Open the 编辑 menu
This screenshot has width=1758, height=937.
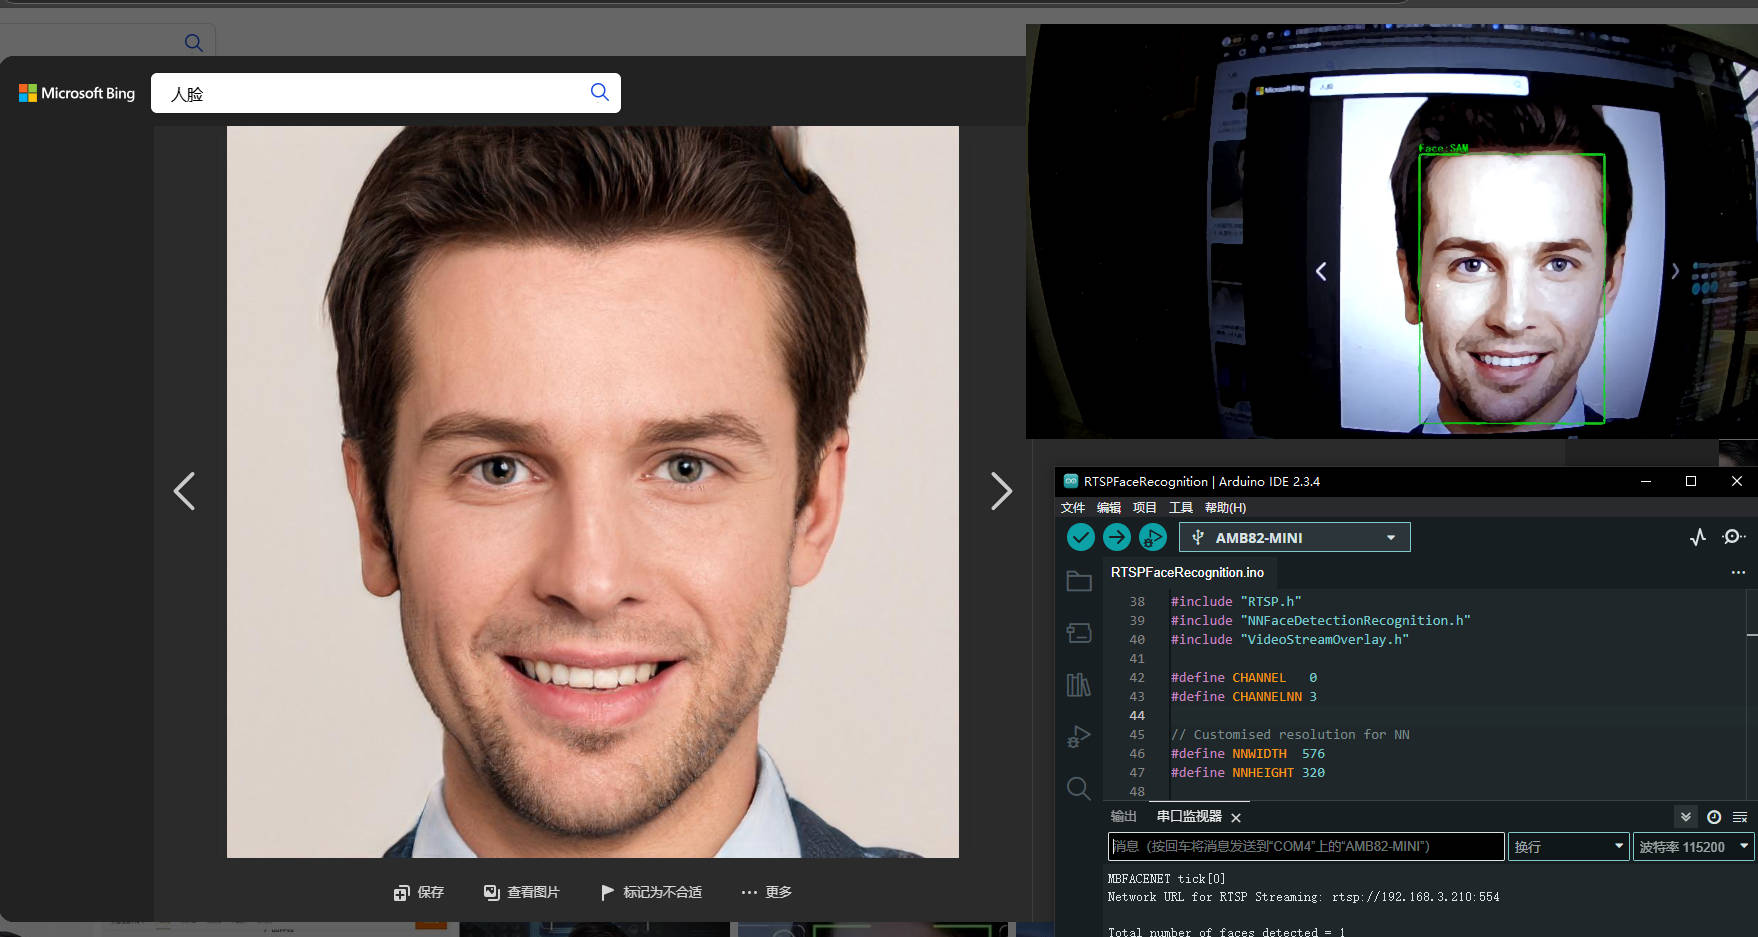pyautogui.click(x=1109, y=508)
